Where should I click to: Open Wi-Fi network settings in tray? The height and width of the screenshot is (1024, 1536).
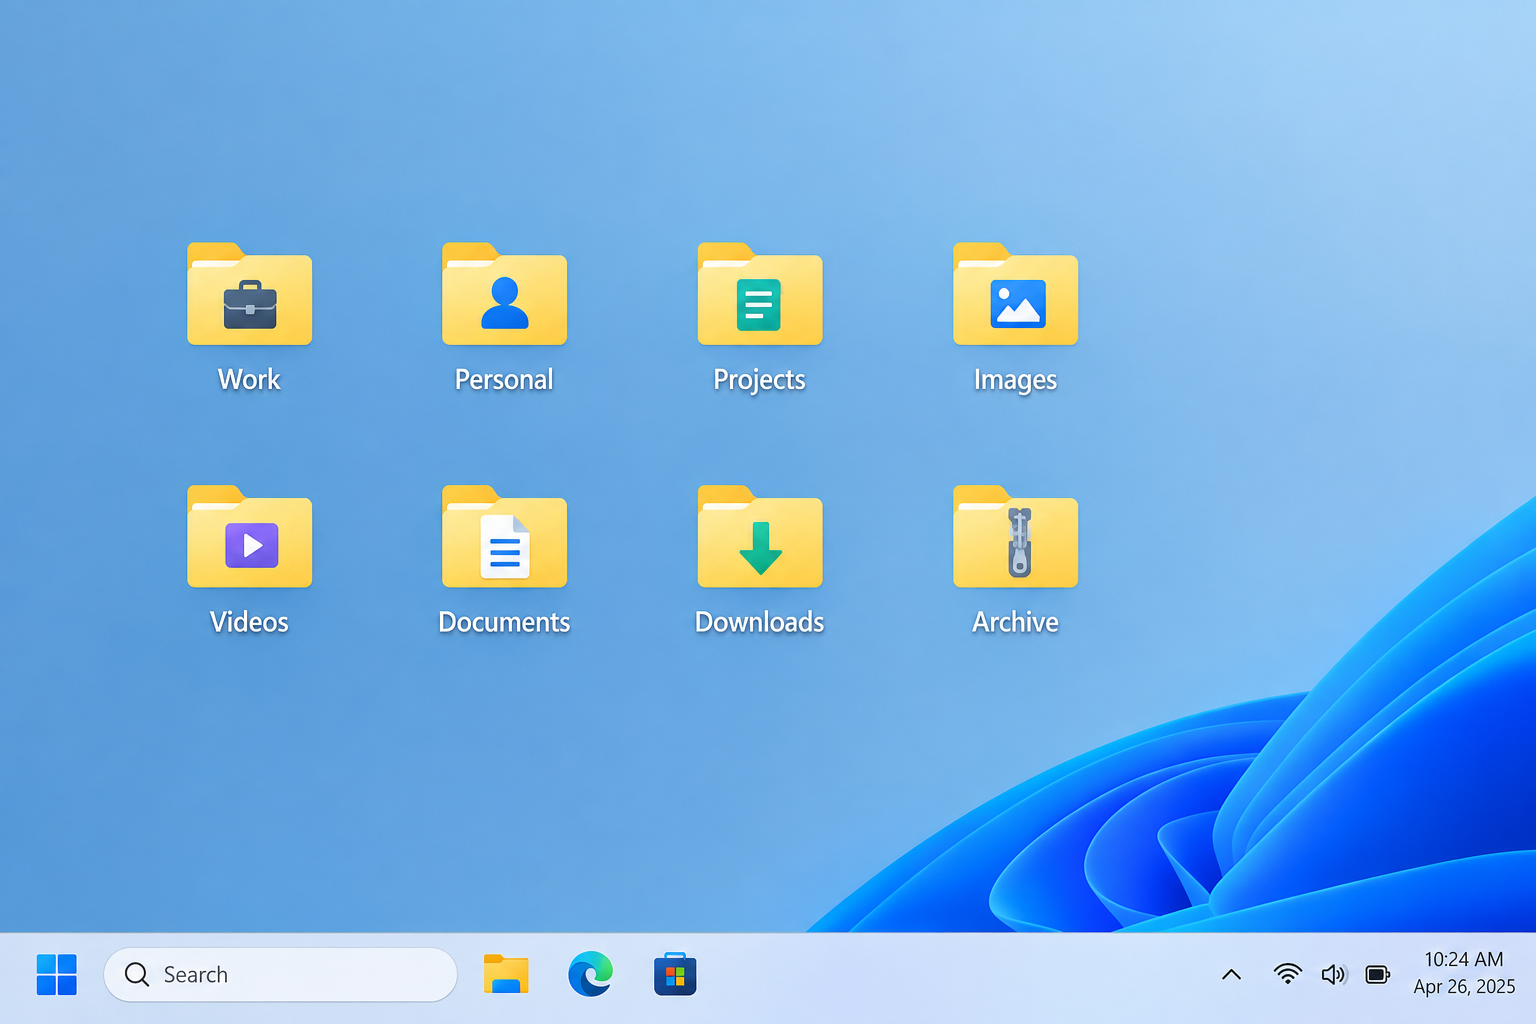coord(1287,974)
